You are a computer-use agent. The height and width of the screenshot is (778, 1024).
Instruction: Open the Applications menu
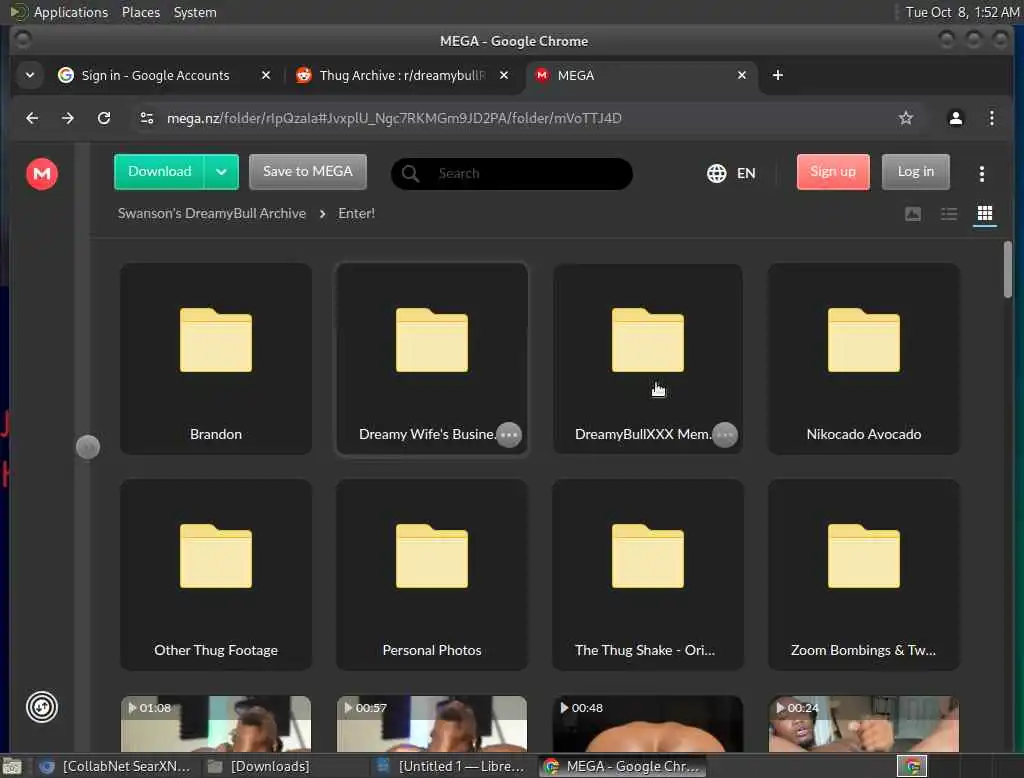pyautogui.click(x=71, y=12)
